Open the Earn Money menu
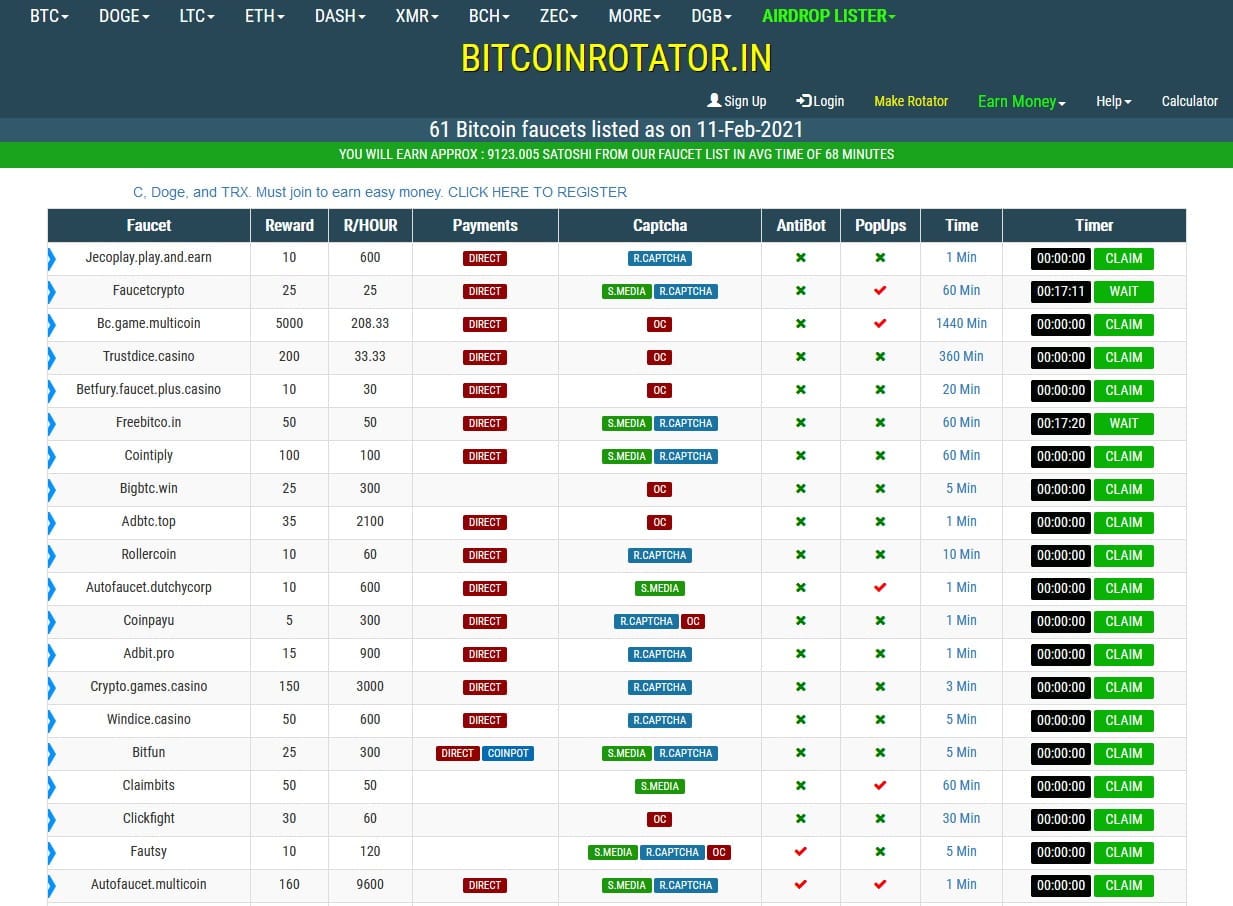Screen dimensions: 1233x906 click(x=1022, y=101)
